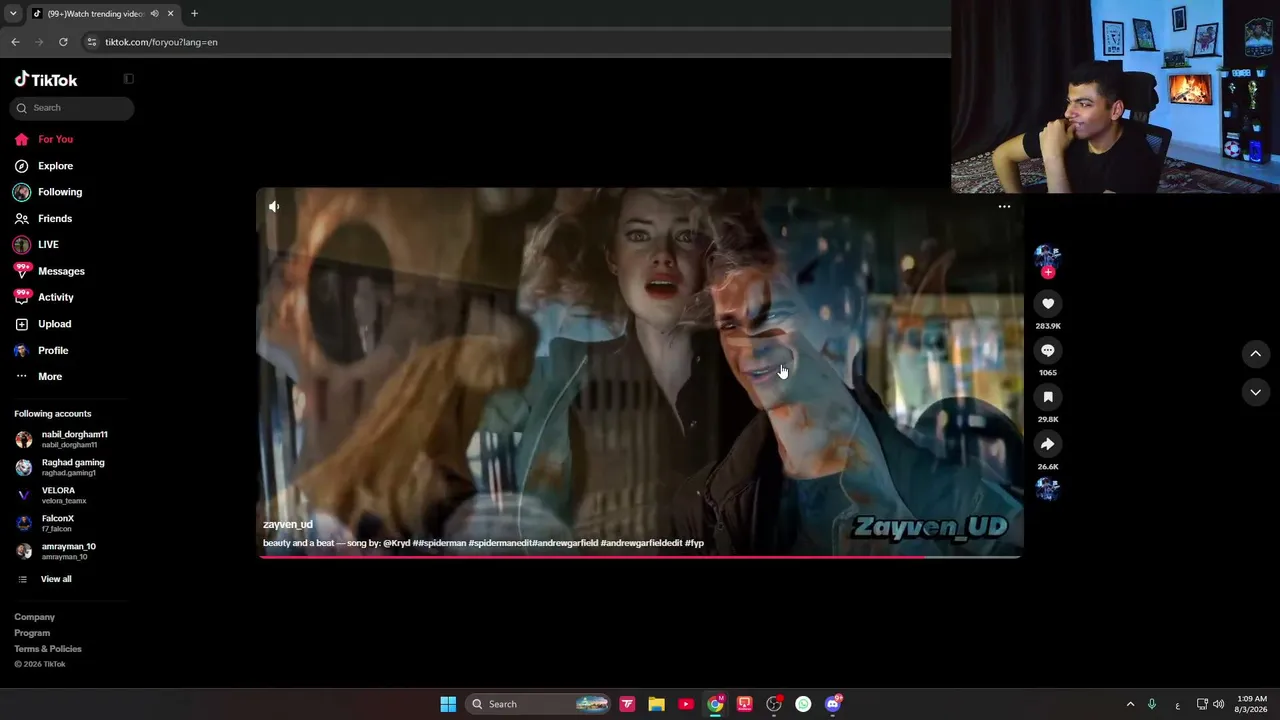Click the tiktok.com address bar URL
1280x720 pixels.
[161, 42]
